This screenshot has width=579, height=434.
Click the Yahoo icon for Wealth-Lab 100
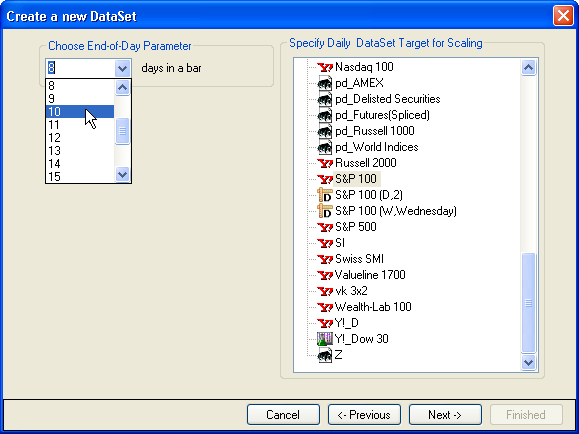(325, 307)
